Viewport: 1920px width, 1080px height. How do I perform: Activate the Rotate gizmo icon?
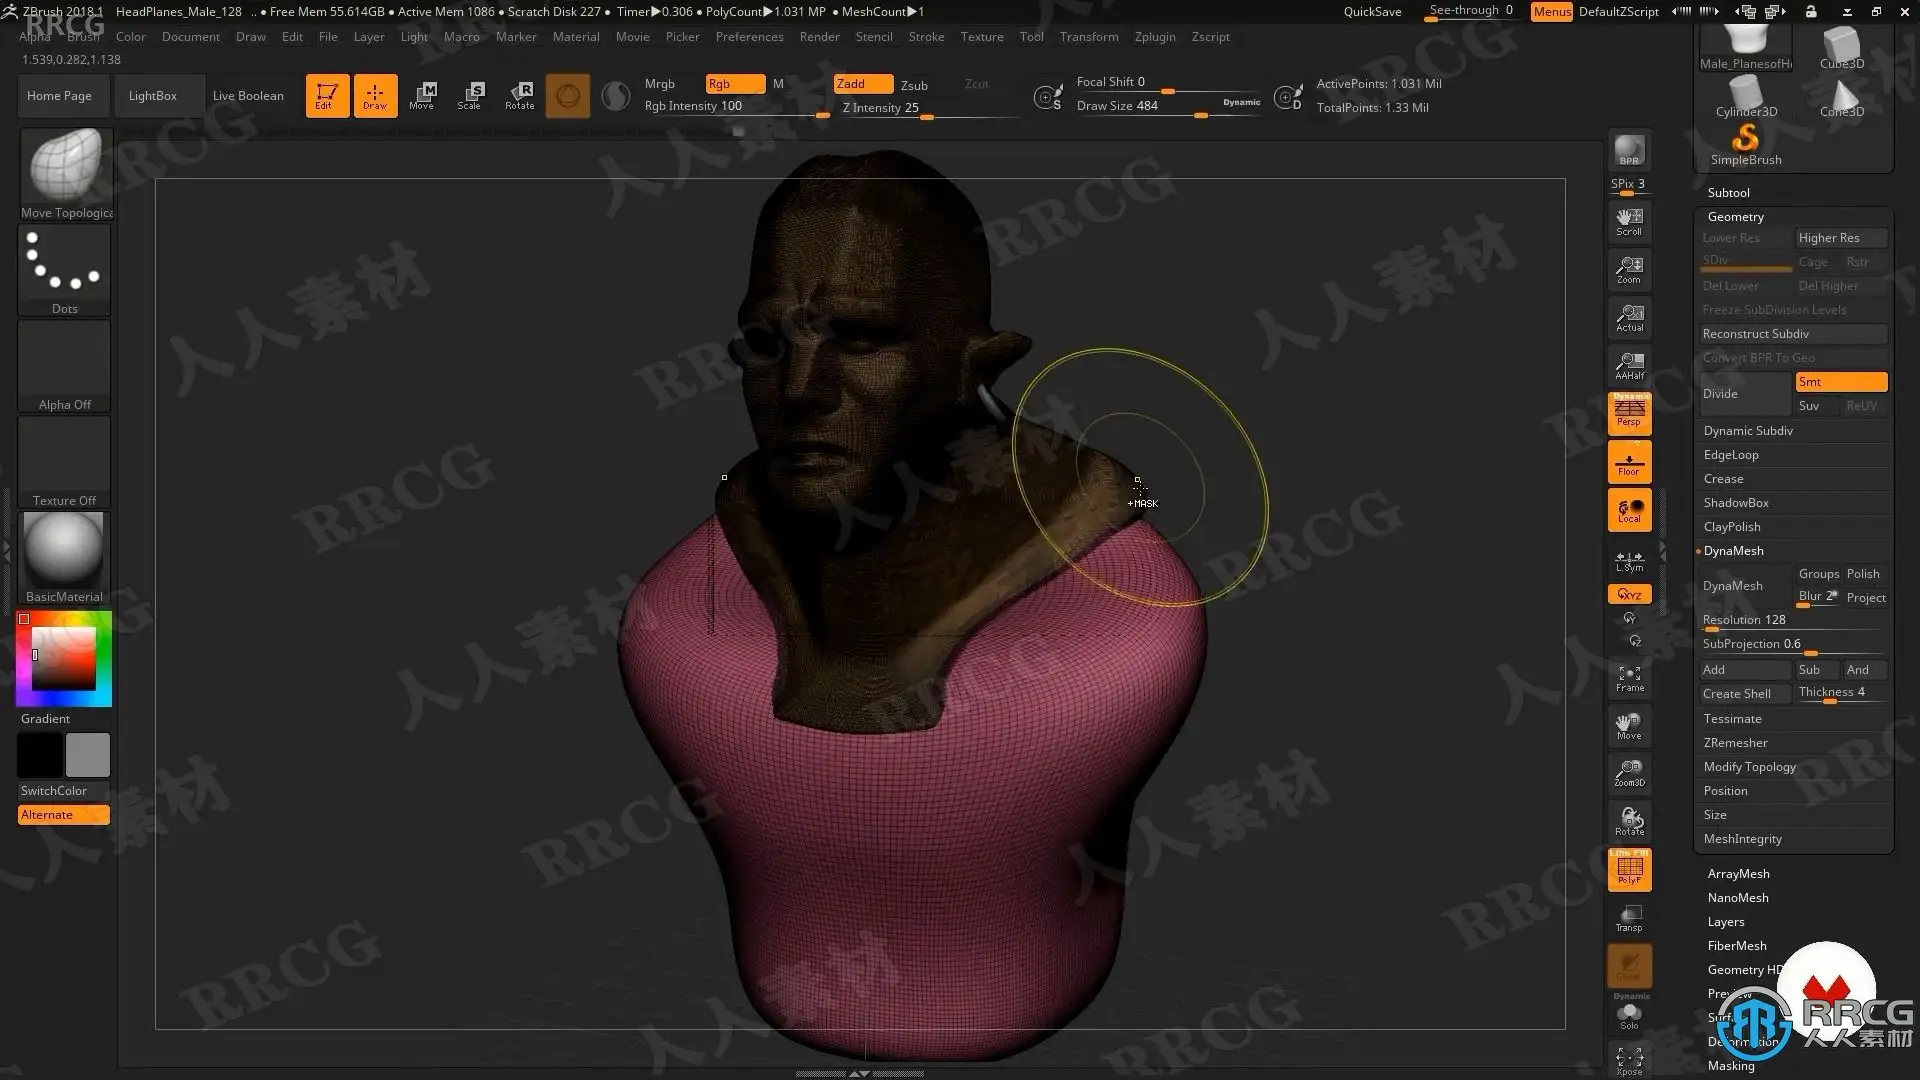click(520, 96)
